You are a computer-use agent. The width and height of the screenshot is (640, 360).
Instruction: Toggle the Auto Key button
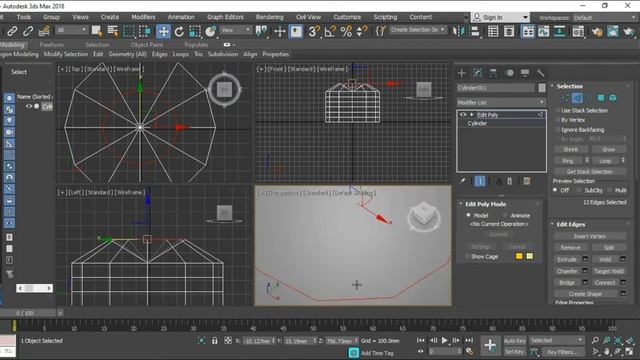[515, 340]
